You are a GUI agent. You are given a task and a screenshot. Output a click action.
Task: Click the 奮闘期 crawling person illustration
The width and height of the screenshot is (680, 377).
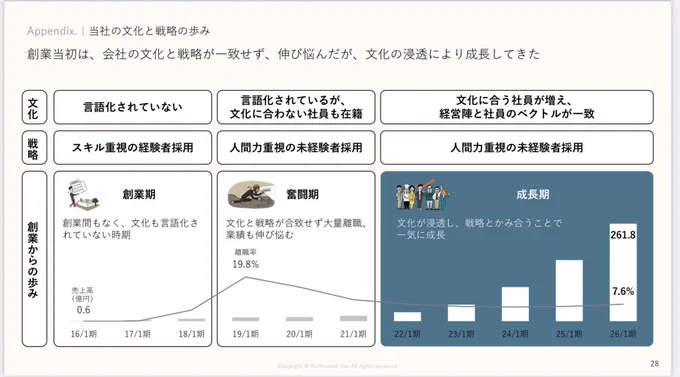252,194
